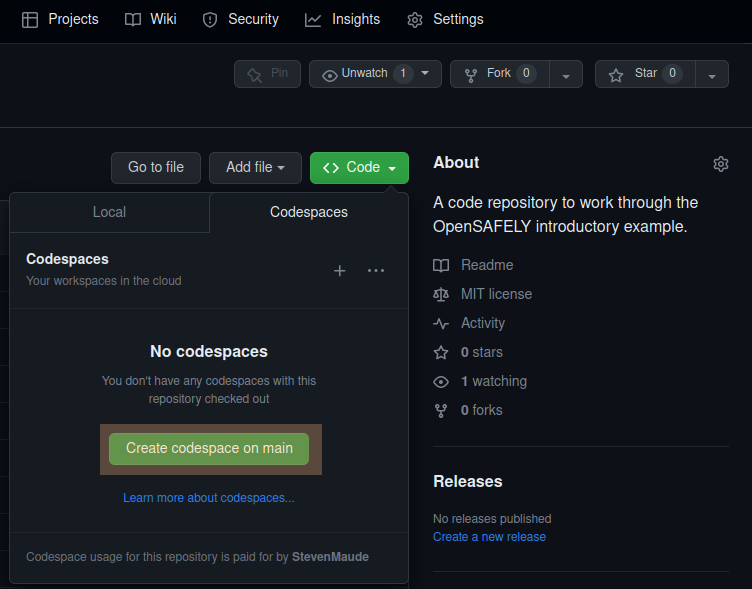
Task: Expand the Fork options dropdown arrow
Action: [566, 75]
